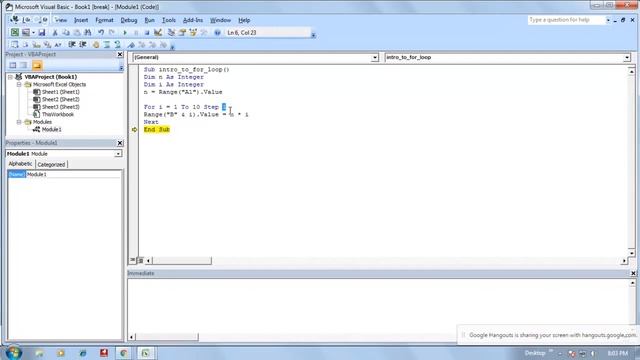This screenshot has width=640, height=360.
Task: Click the Outdent icon in Edit toolbar
Action: tap(83, 45)
